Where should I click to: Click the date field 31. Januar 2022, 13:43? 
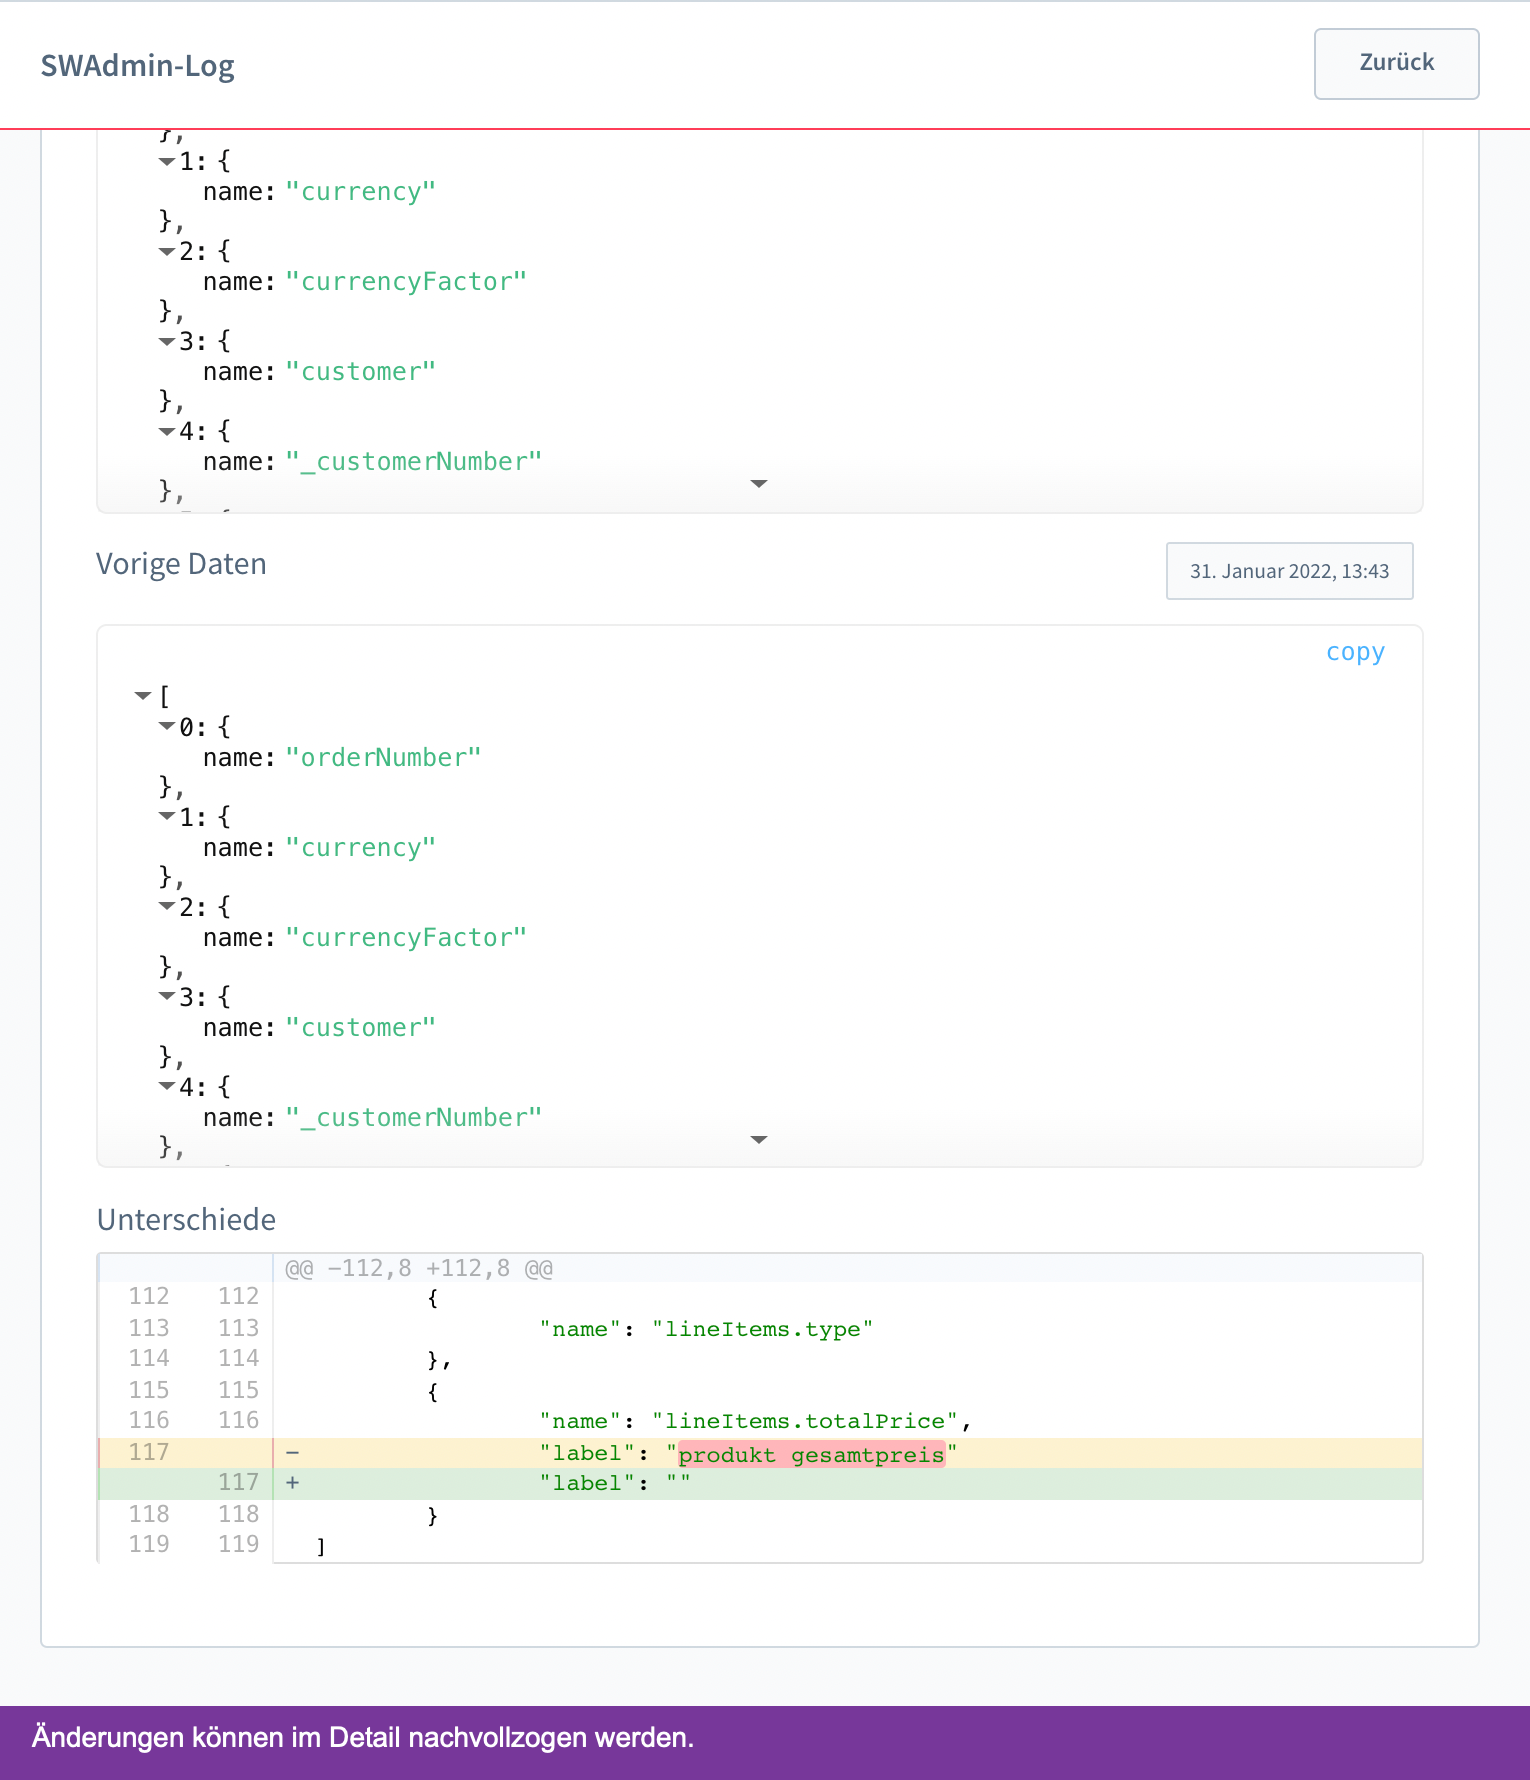[x=1289, y=571]
